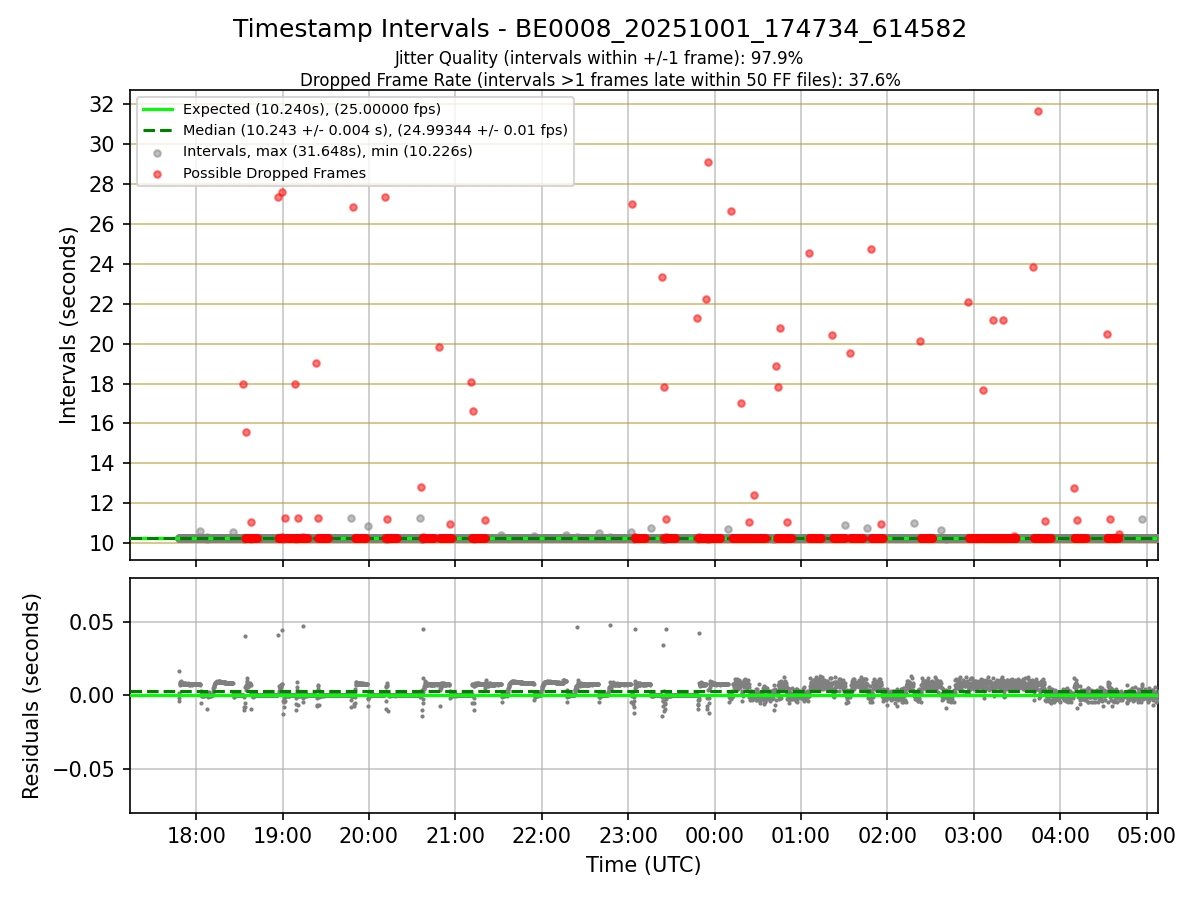The width and height of the screenshot is (1200, 900).
Task: Click the Intervals (seconds) y-axis label
Action: click(68, 325)
